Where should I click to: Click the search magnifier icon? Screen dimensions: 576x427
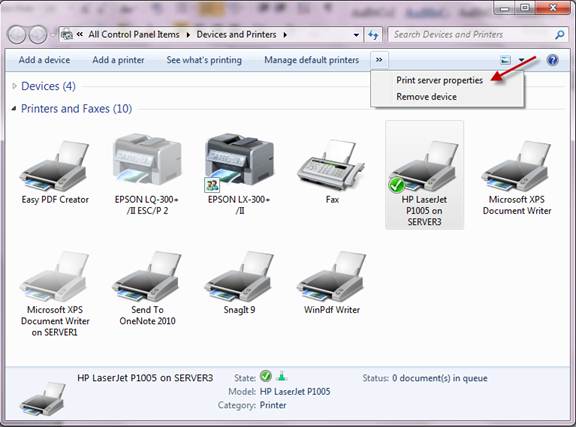point(559,35)
